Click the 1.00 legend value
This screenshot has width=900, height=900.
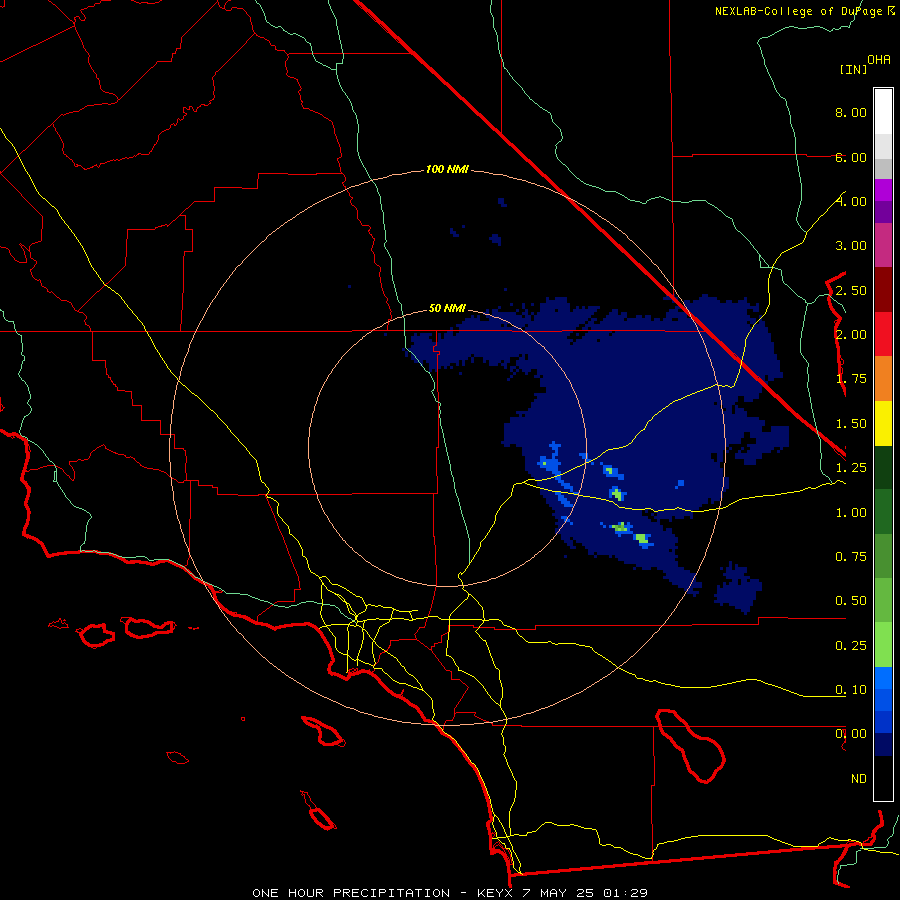point(851,513)
